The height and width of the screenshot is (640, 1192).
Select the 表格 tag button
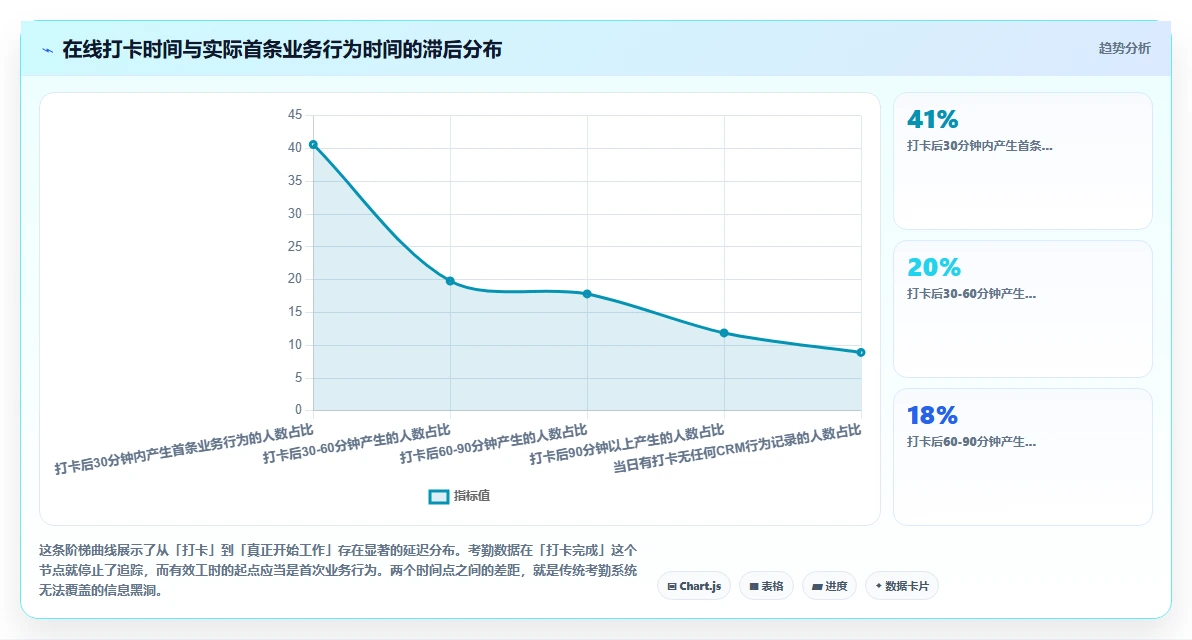click(x=766, y=586)
